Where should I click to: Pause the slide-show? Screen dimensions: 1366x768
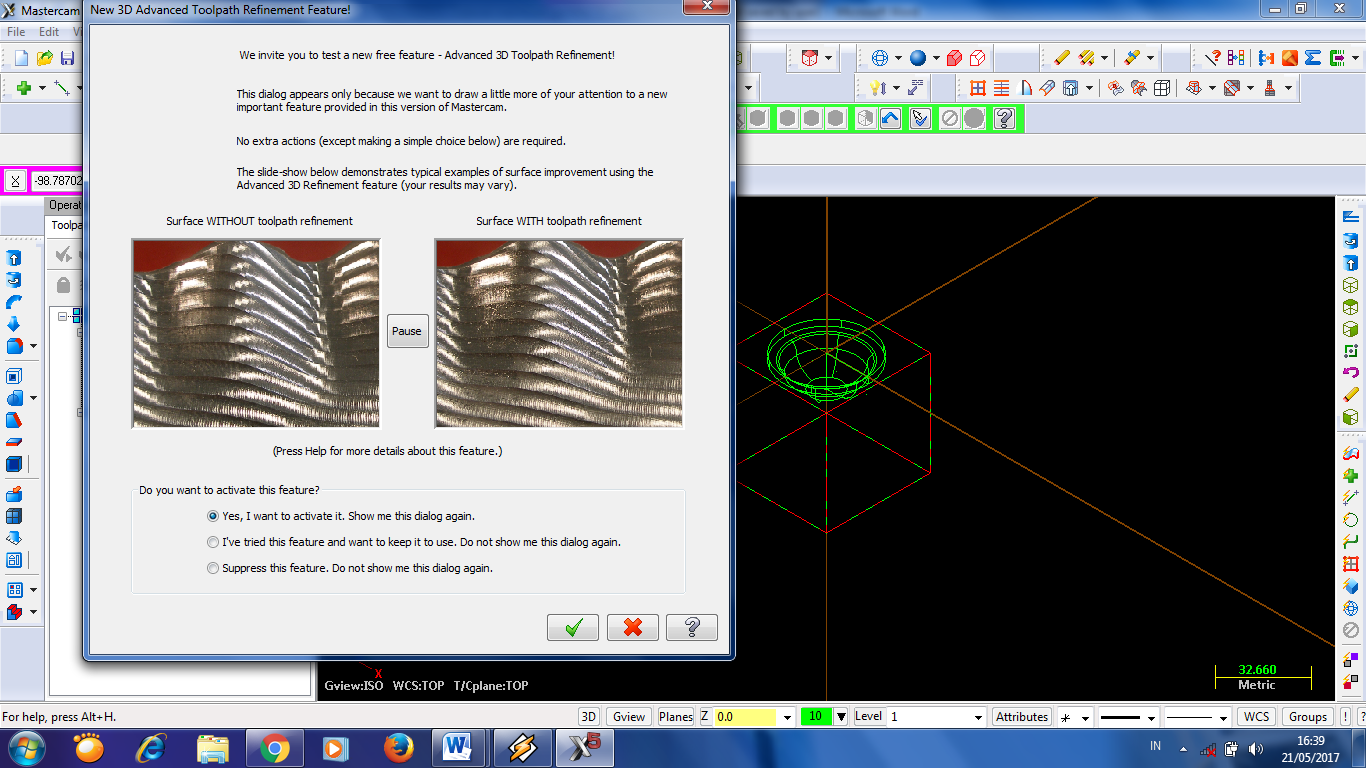coord(407,331)
